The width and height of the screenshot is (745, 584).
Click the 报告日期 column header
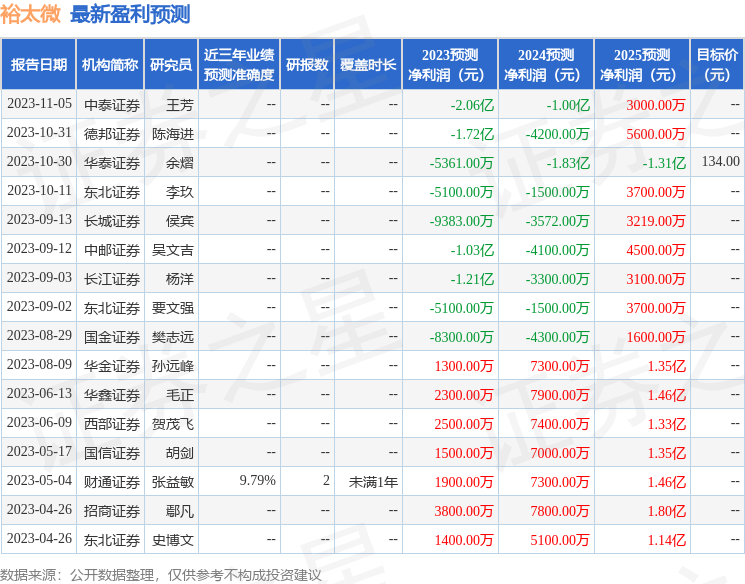click(38, 65)
